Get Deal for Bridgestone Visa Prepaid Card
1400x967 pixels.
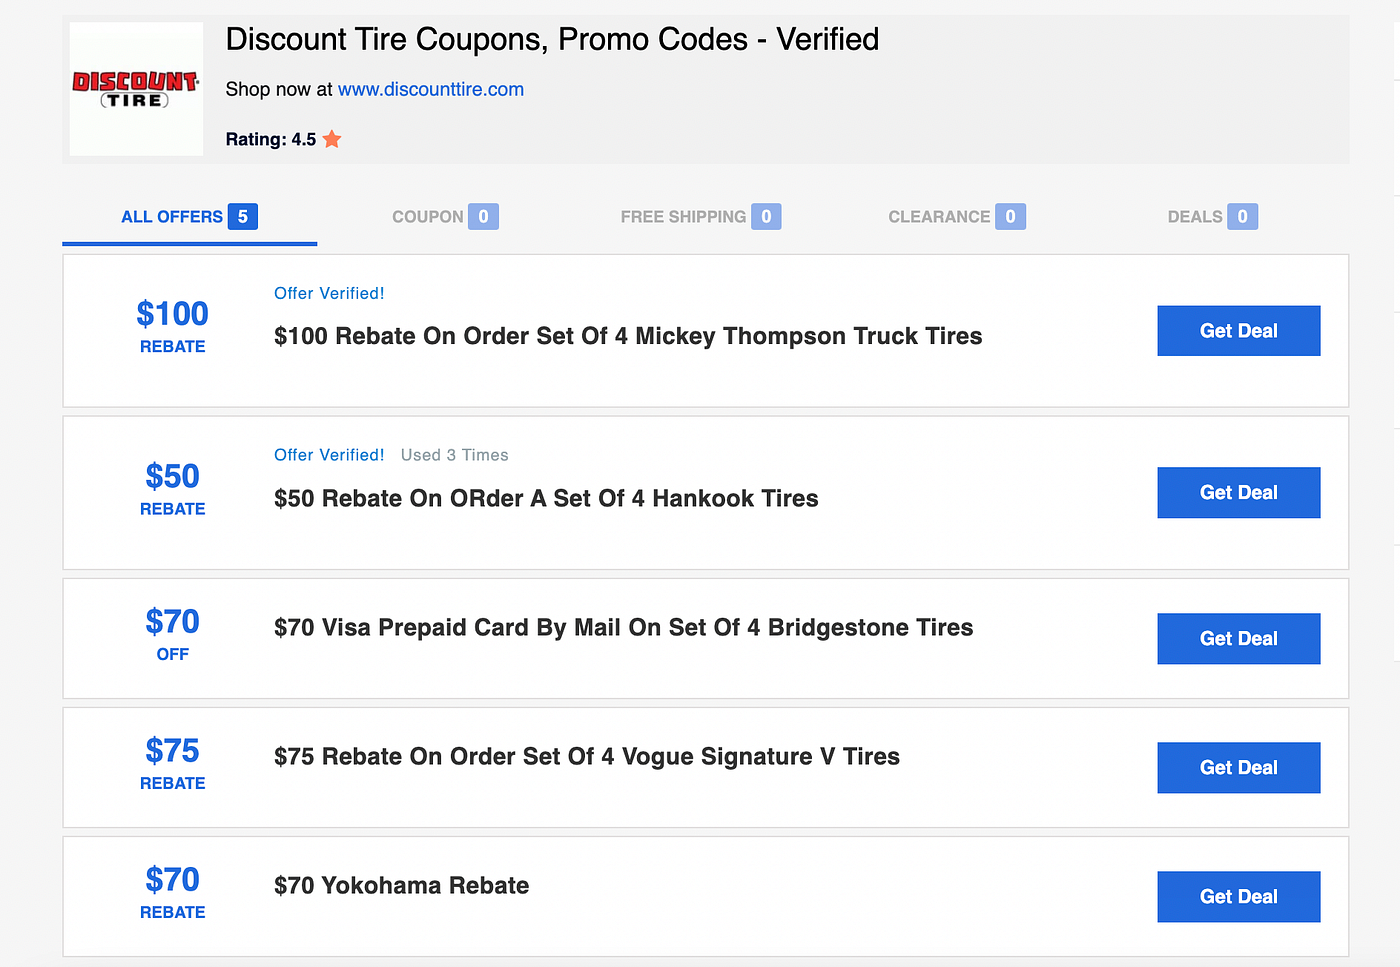point(1239,639)
